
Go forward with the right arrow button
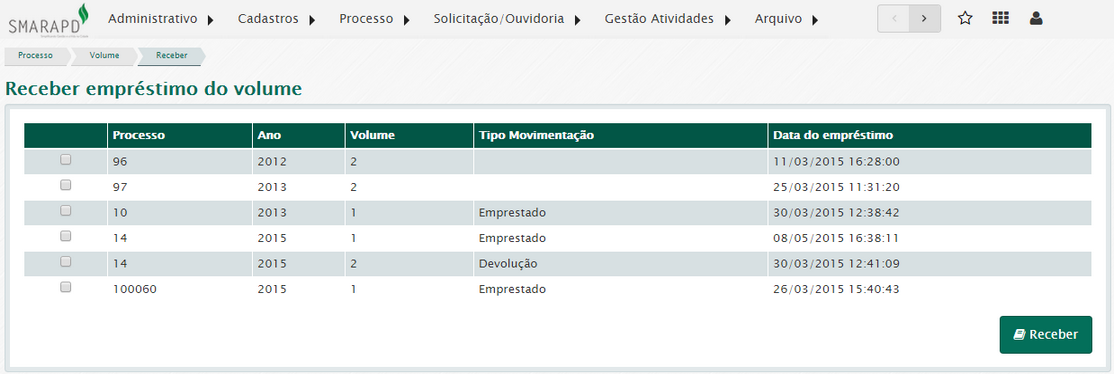(924, 18)
